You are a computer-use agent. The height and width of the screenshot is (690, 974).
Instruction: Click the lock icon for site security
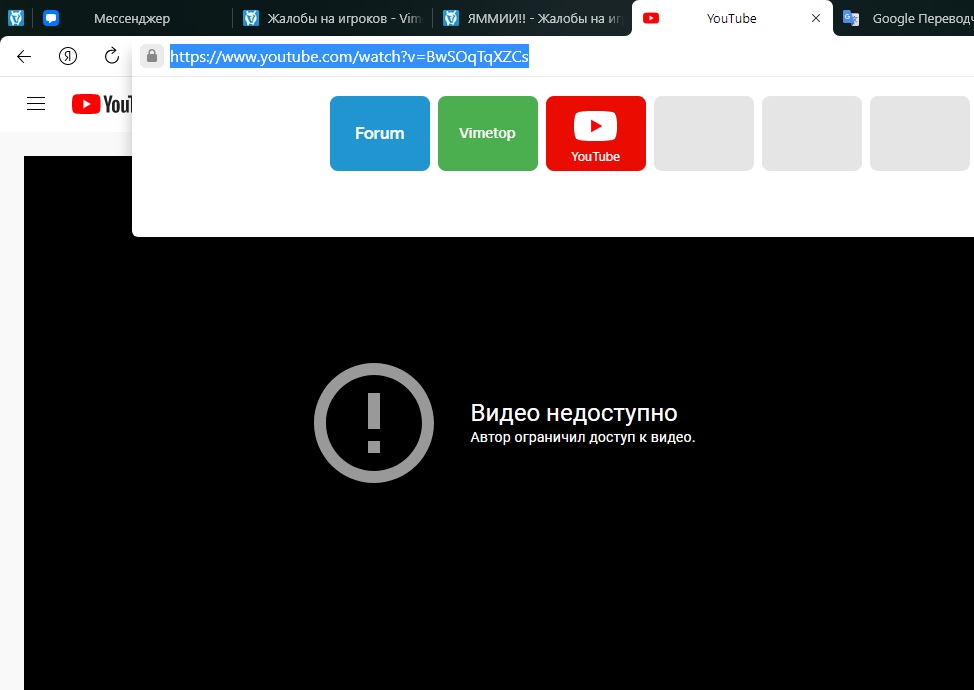click(x=151, y=56)
